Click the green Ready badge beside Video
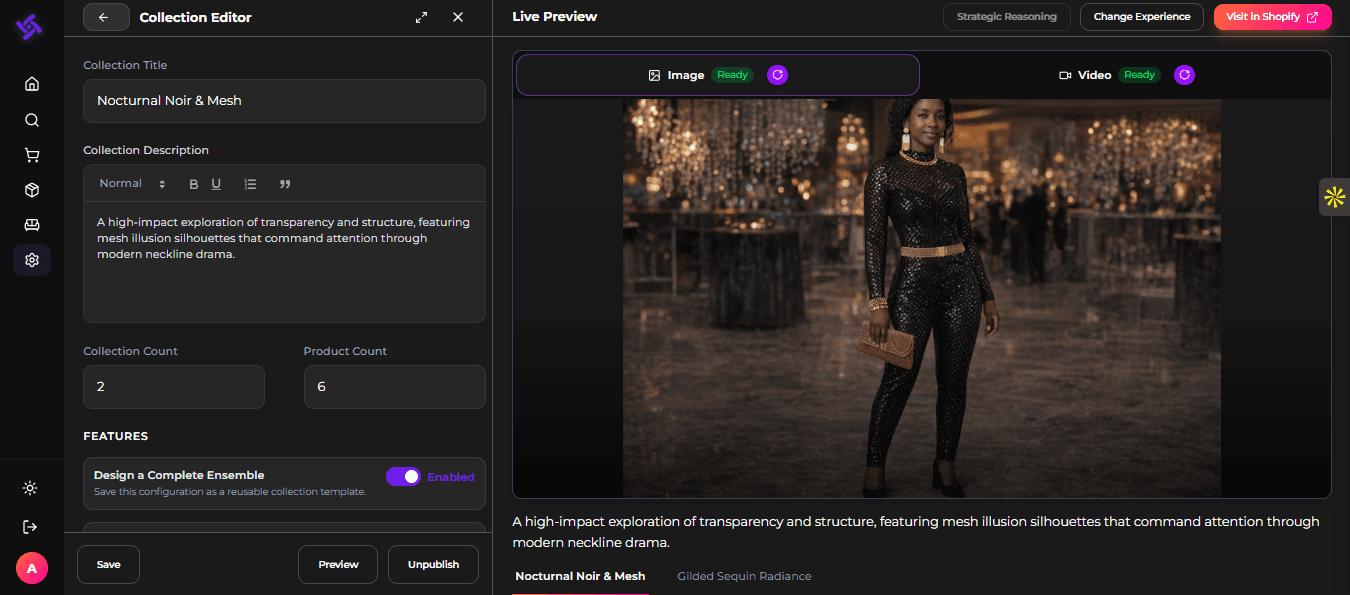Image resolution: width=1350 pixels, height=595 pixels. click(x=1139, y=75)
